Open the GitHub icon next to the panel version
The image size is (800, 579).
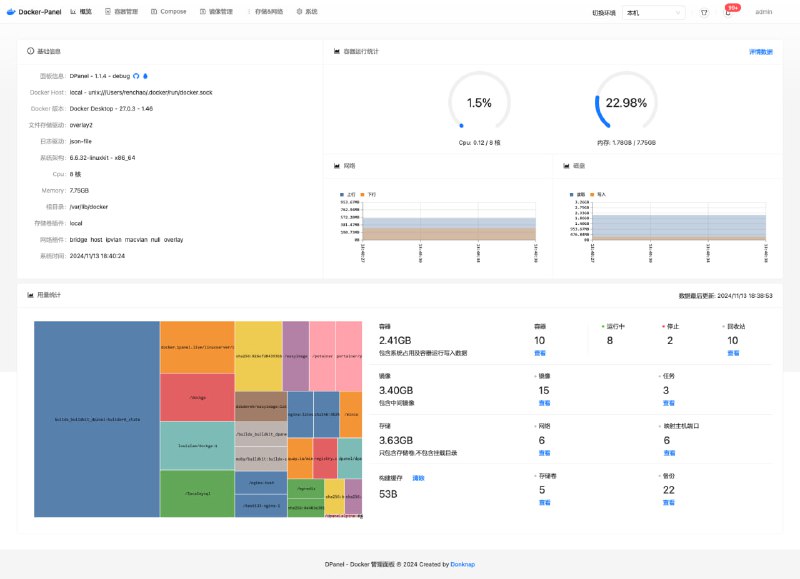tap(136, 75)
